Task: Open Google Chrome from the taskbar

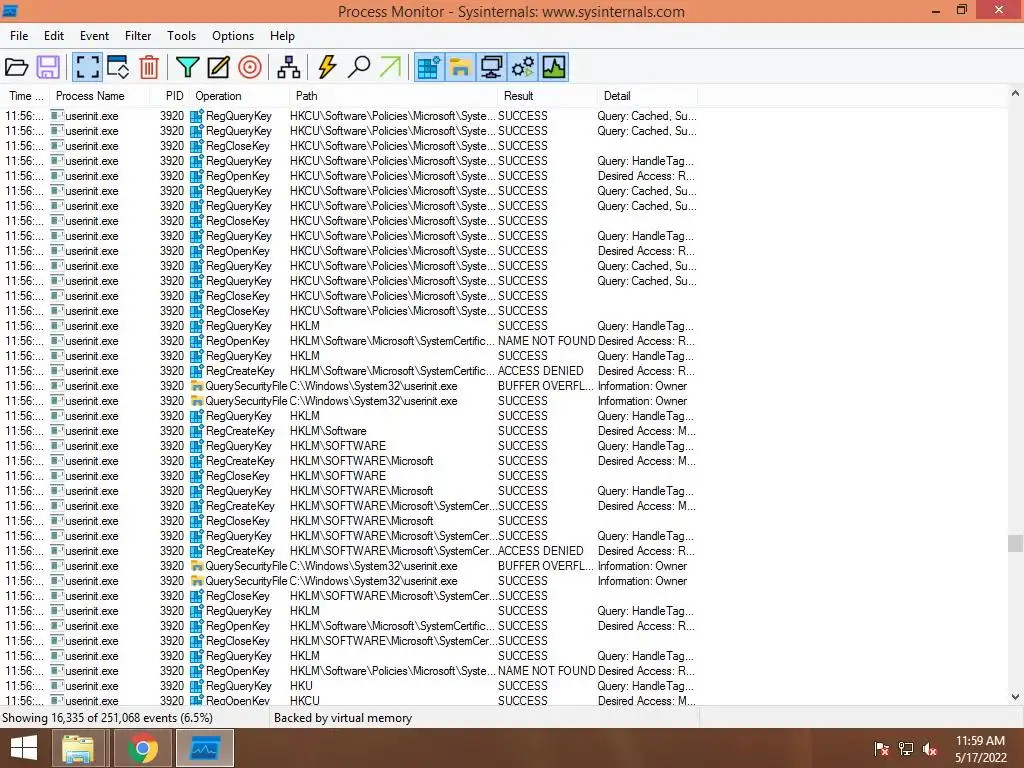Action: (x=142, y=748)
